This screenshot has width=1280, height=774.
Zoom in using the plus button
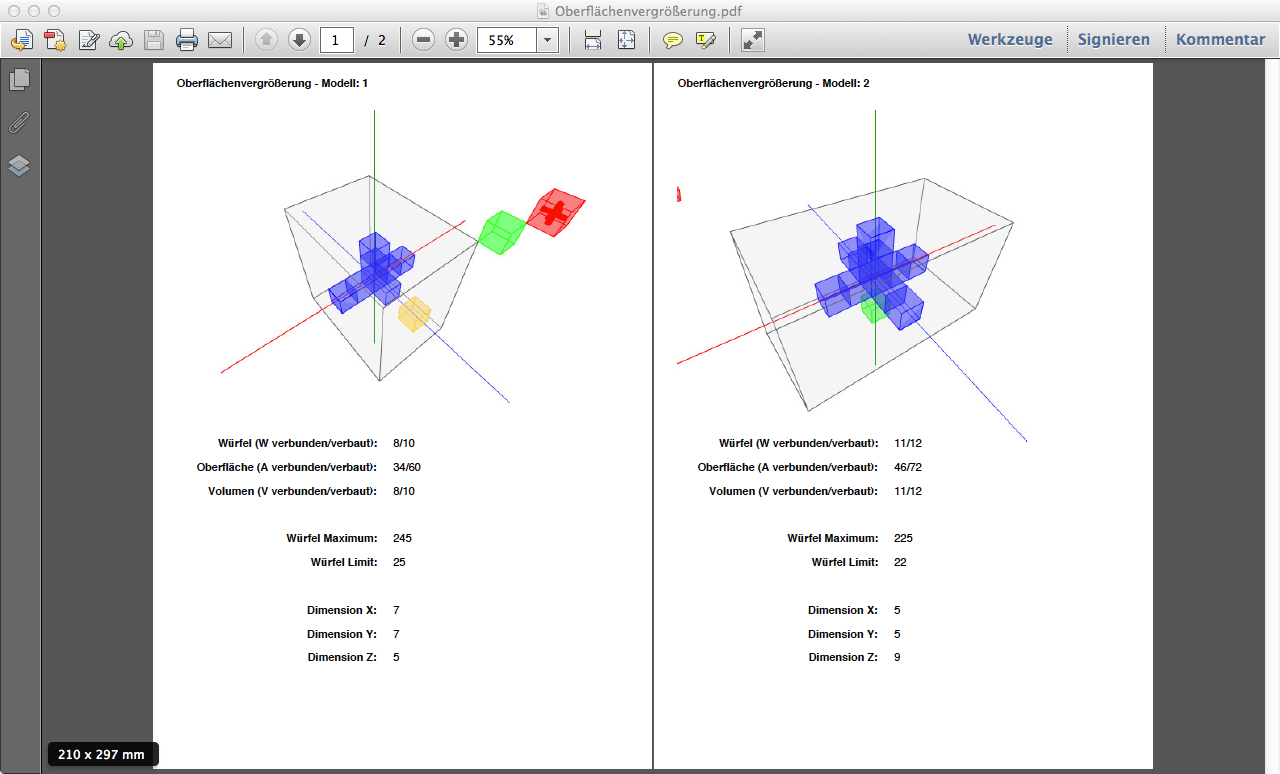click(x=457, y=40)
